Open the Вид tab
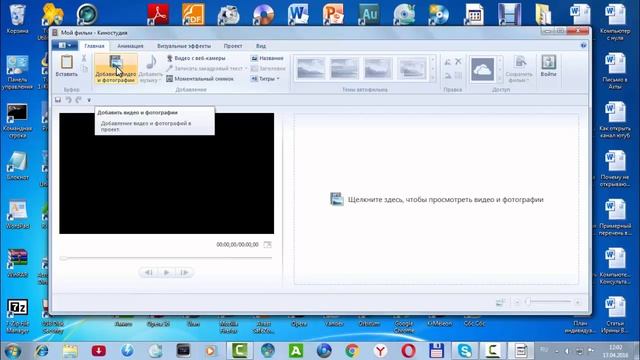This screenshot has width=640, height=360. (x=261, y=46)
